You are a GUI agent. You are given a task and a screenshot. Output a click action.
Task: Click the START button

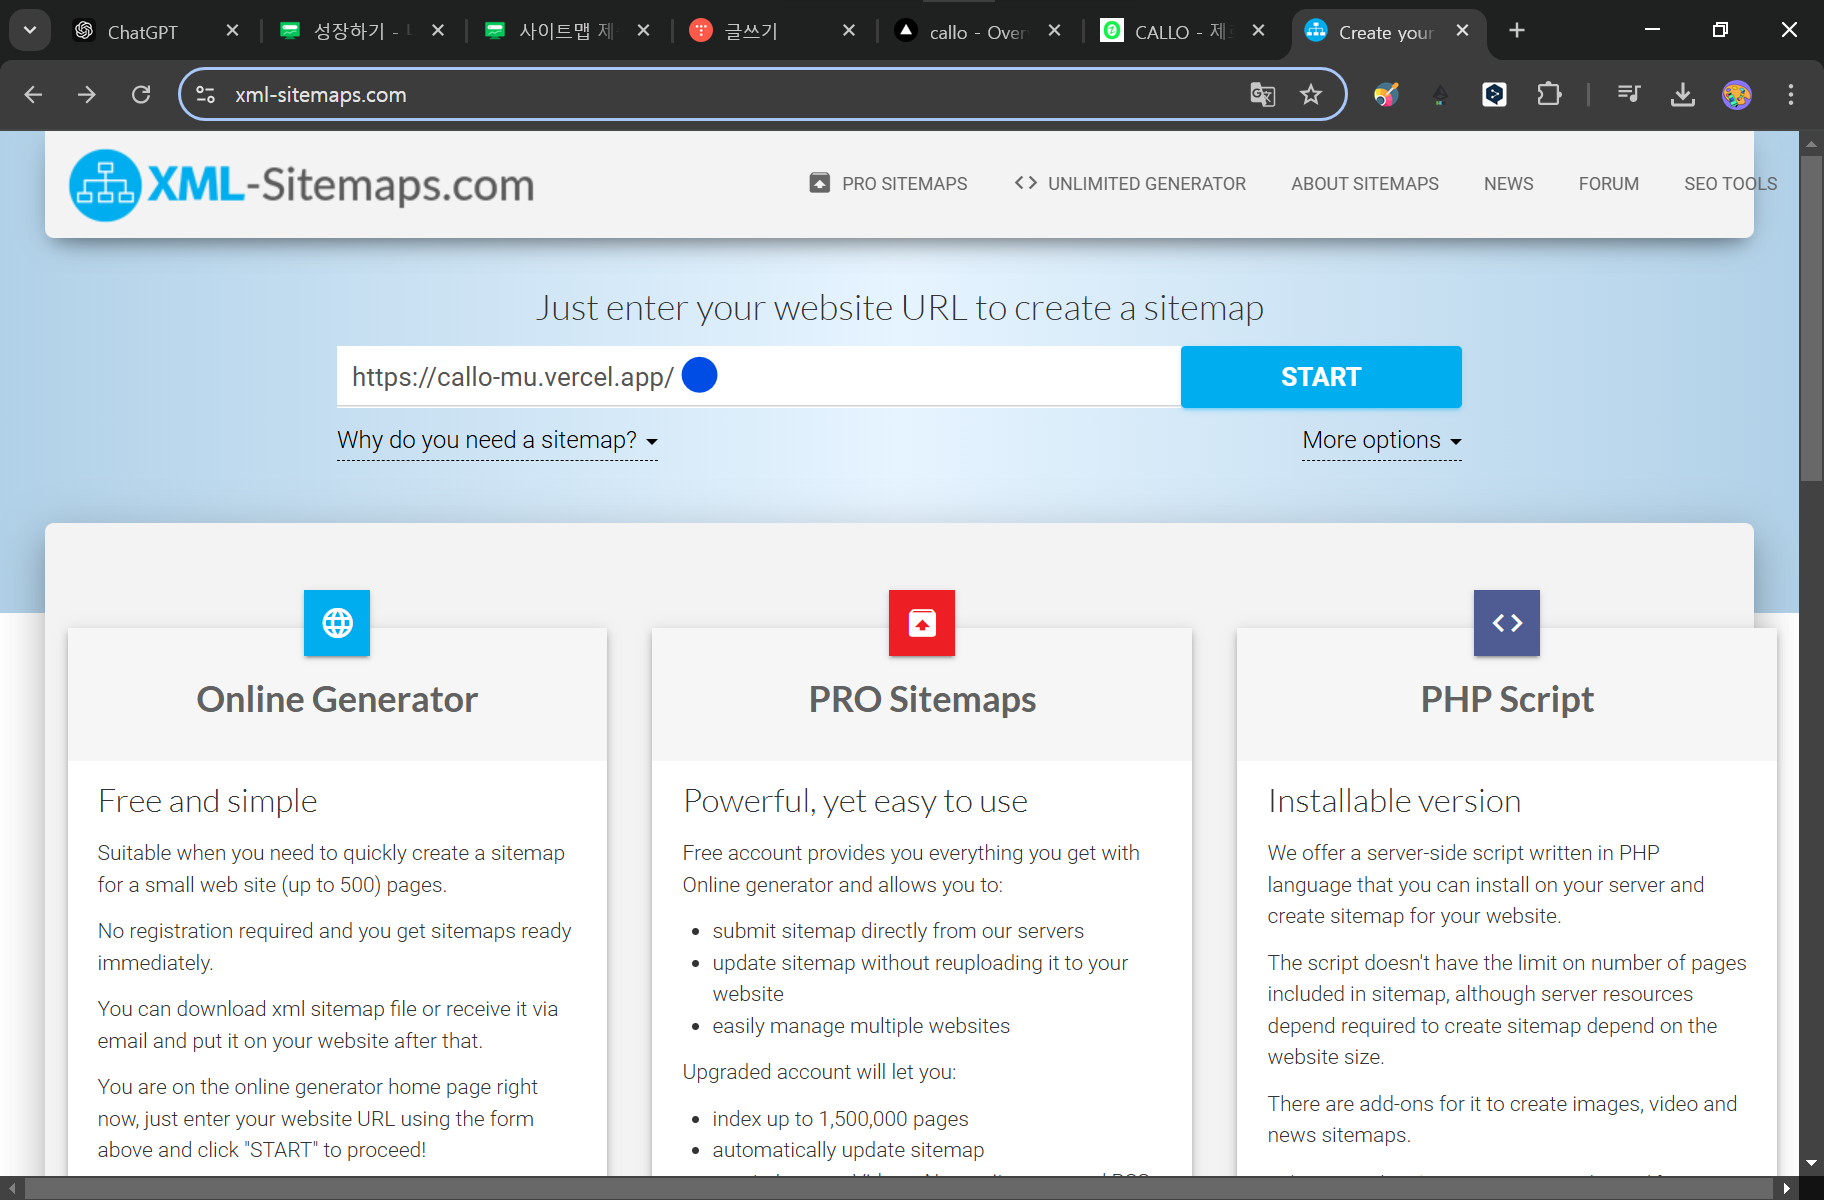click(x=1321, y=377)
